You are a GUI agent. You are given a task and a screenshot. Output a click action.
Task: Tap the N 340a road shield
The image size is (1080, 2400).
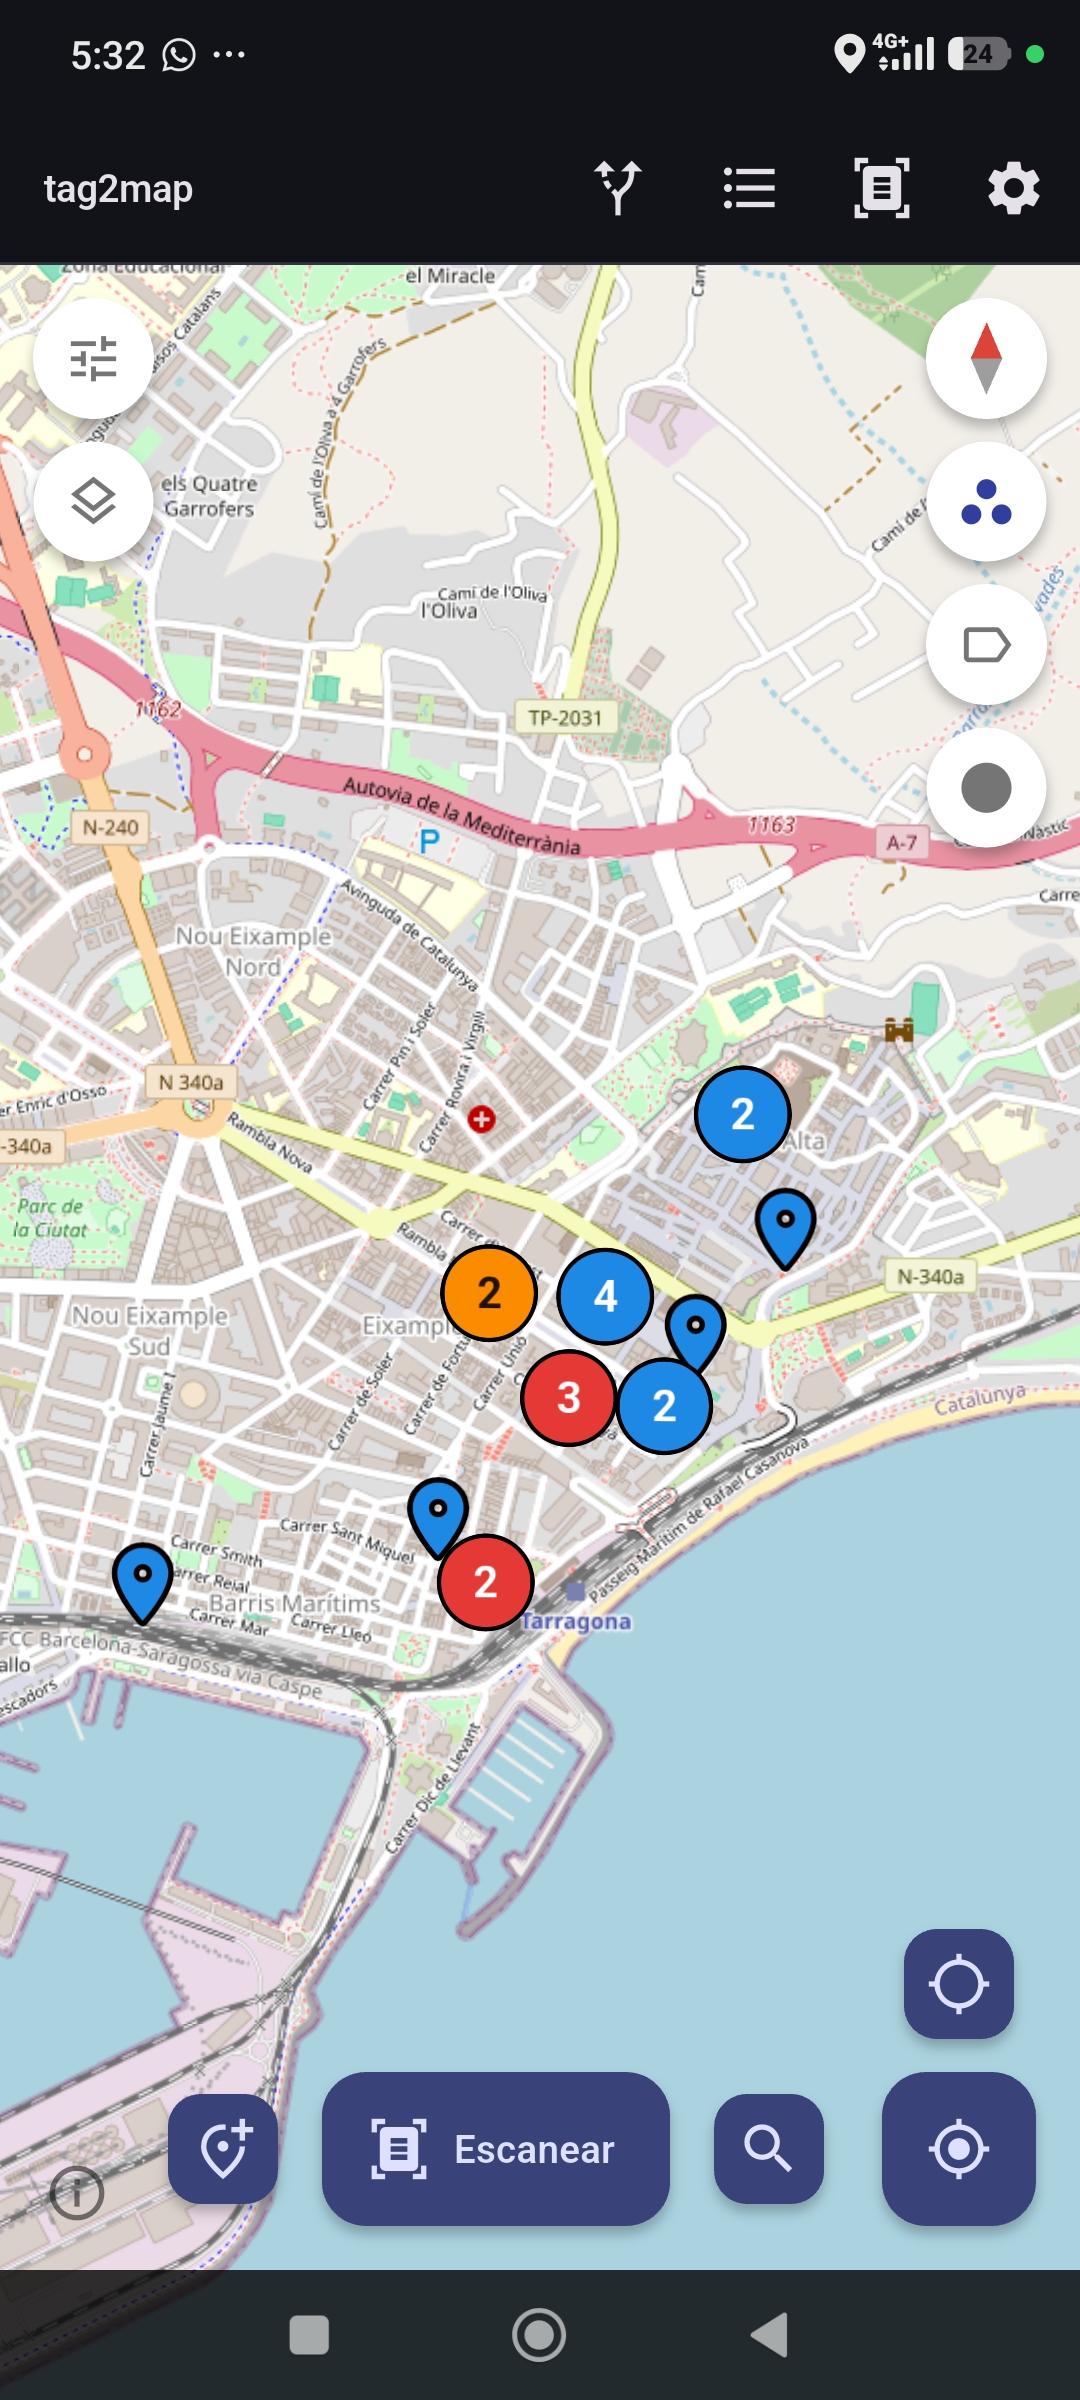tap(191, 1082)
